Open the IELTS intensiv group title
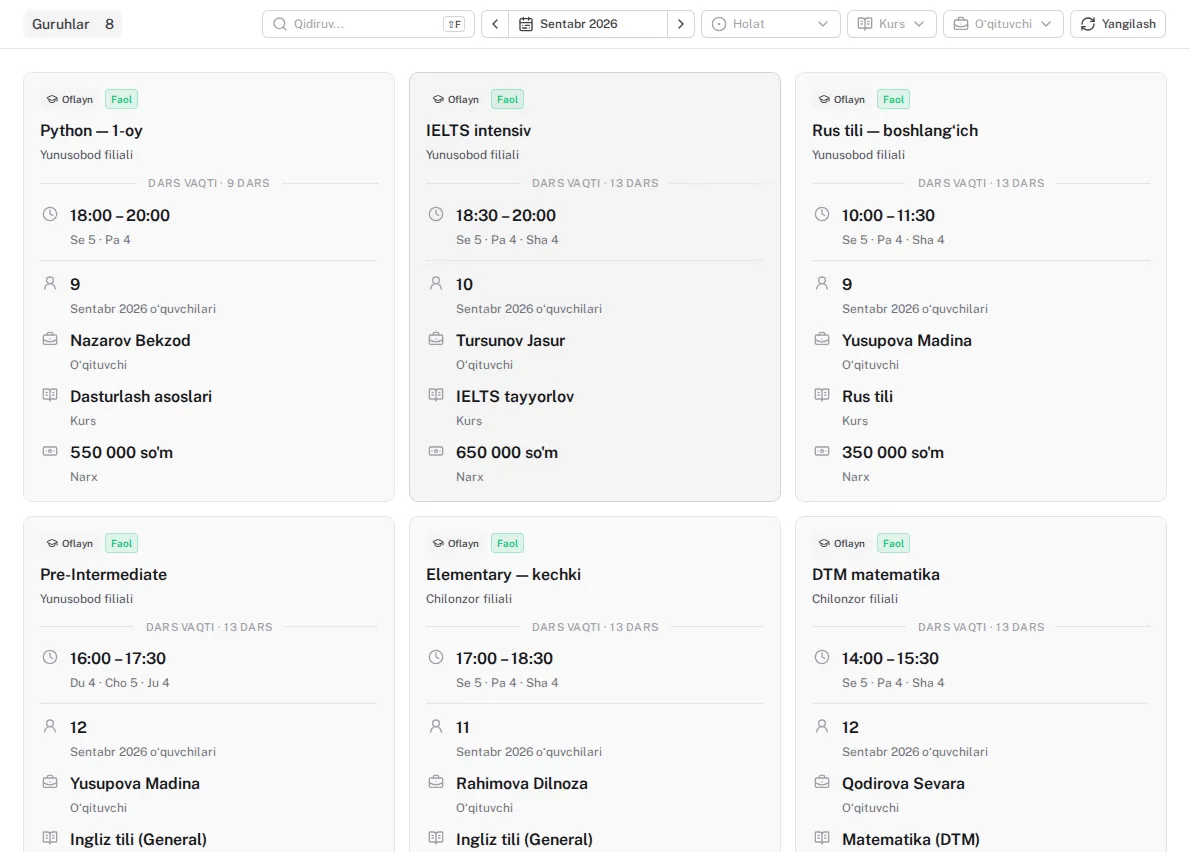This screenshot has width=1190, height=852. tap(478, 130)
